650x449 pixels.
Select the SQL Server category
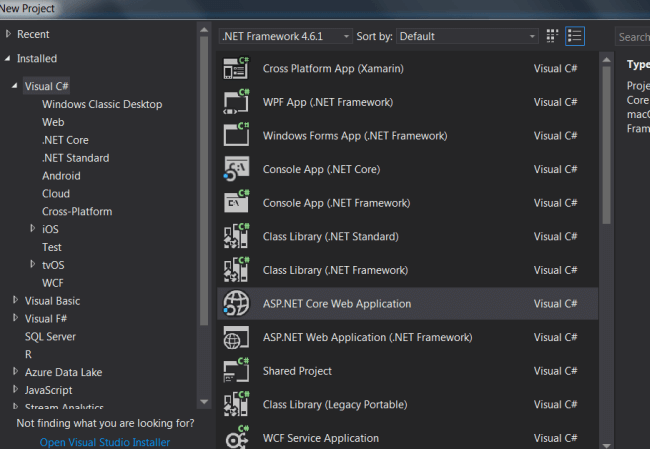50,336
